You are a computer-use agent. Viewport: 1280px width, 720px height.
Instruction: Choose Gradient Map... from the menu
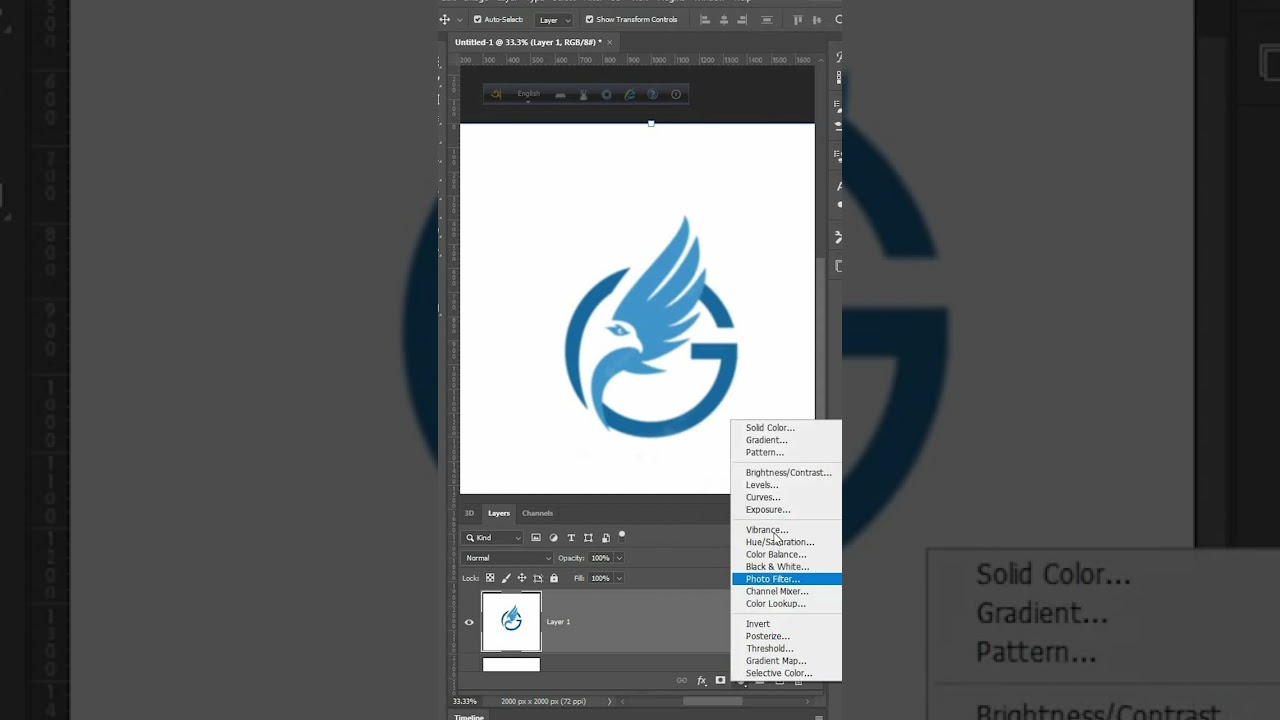click(787, 661)
